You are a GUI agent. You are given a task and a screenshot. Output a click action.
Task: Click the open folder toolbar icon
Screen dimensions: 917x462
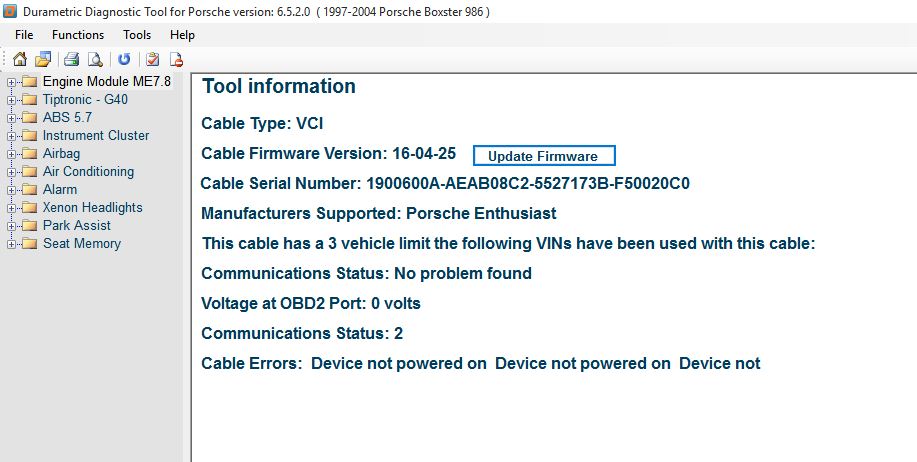tap(43, 59)
